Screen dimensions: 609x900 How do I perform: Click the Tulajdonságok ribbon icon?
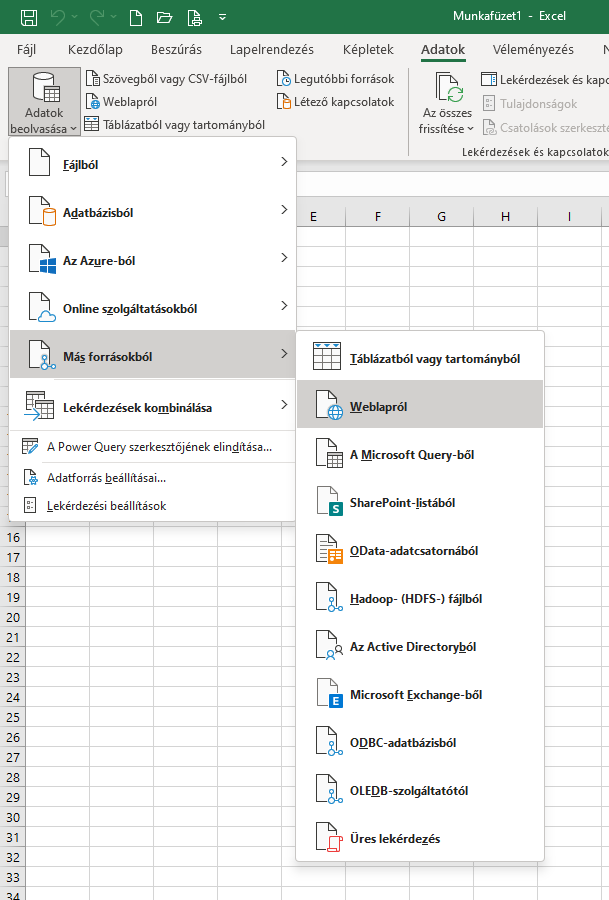(488, 103)
